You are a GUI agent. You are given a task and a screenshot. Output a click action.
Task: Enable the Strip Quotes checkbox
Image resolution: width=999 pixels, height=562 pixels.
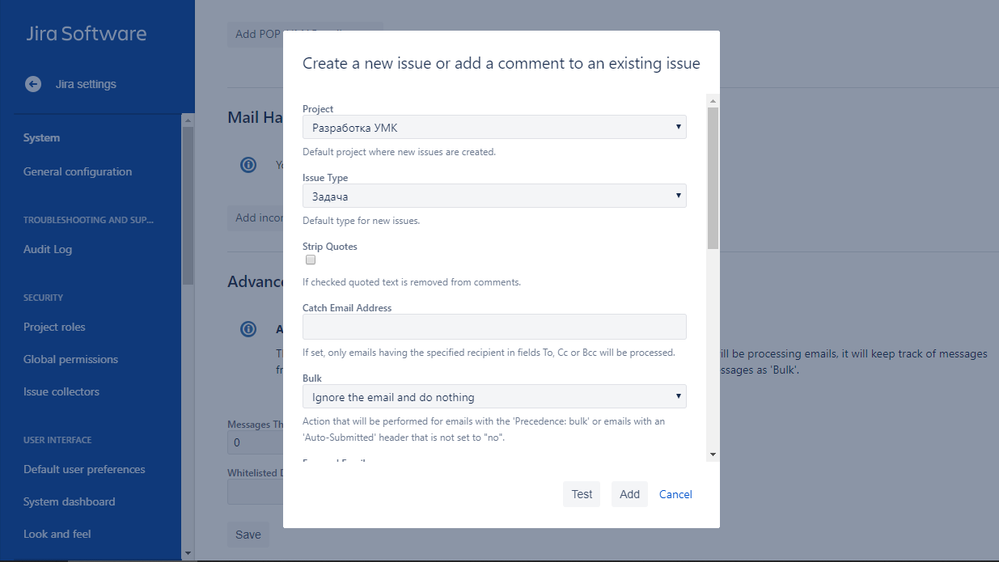click(x=310, y=260)
